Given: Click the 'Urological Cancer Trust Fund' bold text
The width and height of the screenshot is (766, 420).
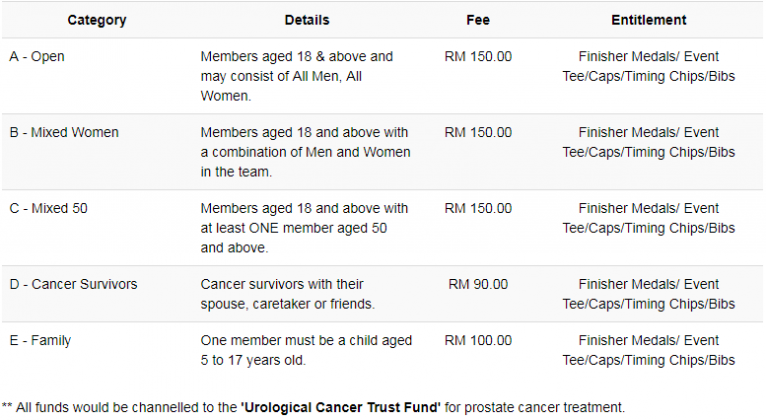Looking at the screenshot, I should pos(341,407).
